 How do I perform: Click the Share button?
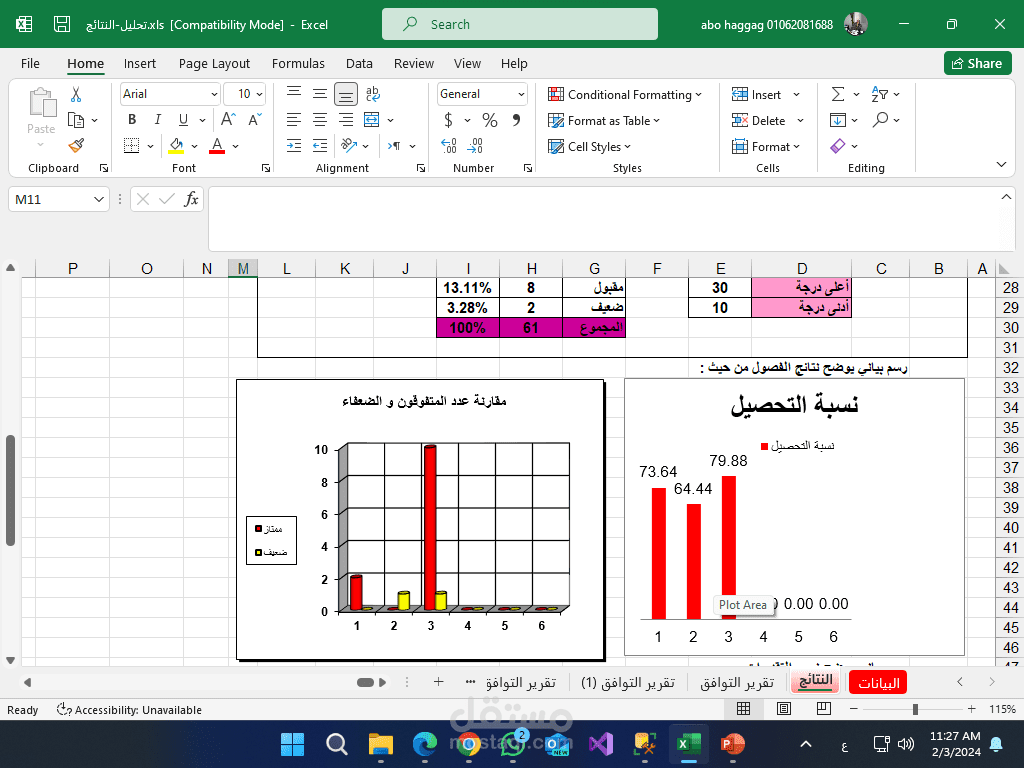[977, 63]
